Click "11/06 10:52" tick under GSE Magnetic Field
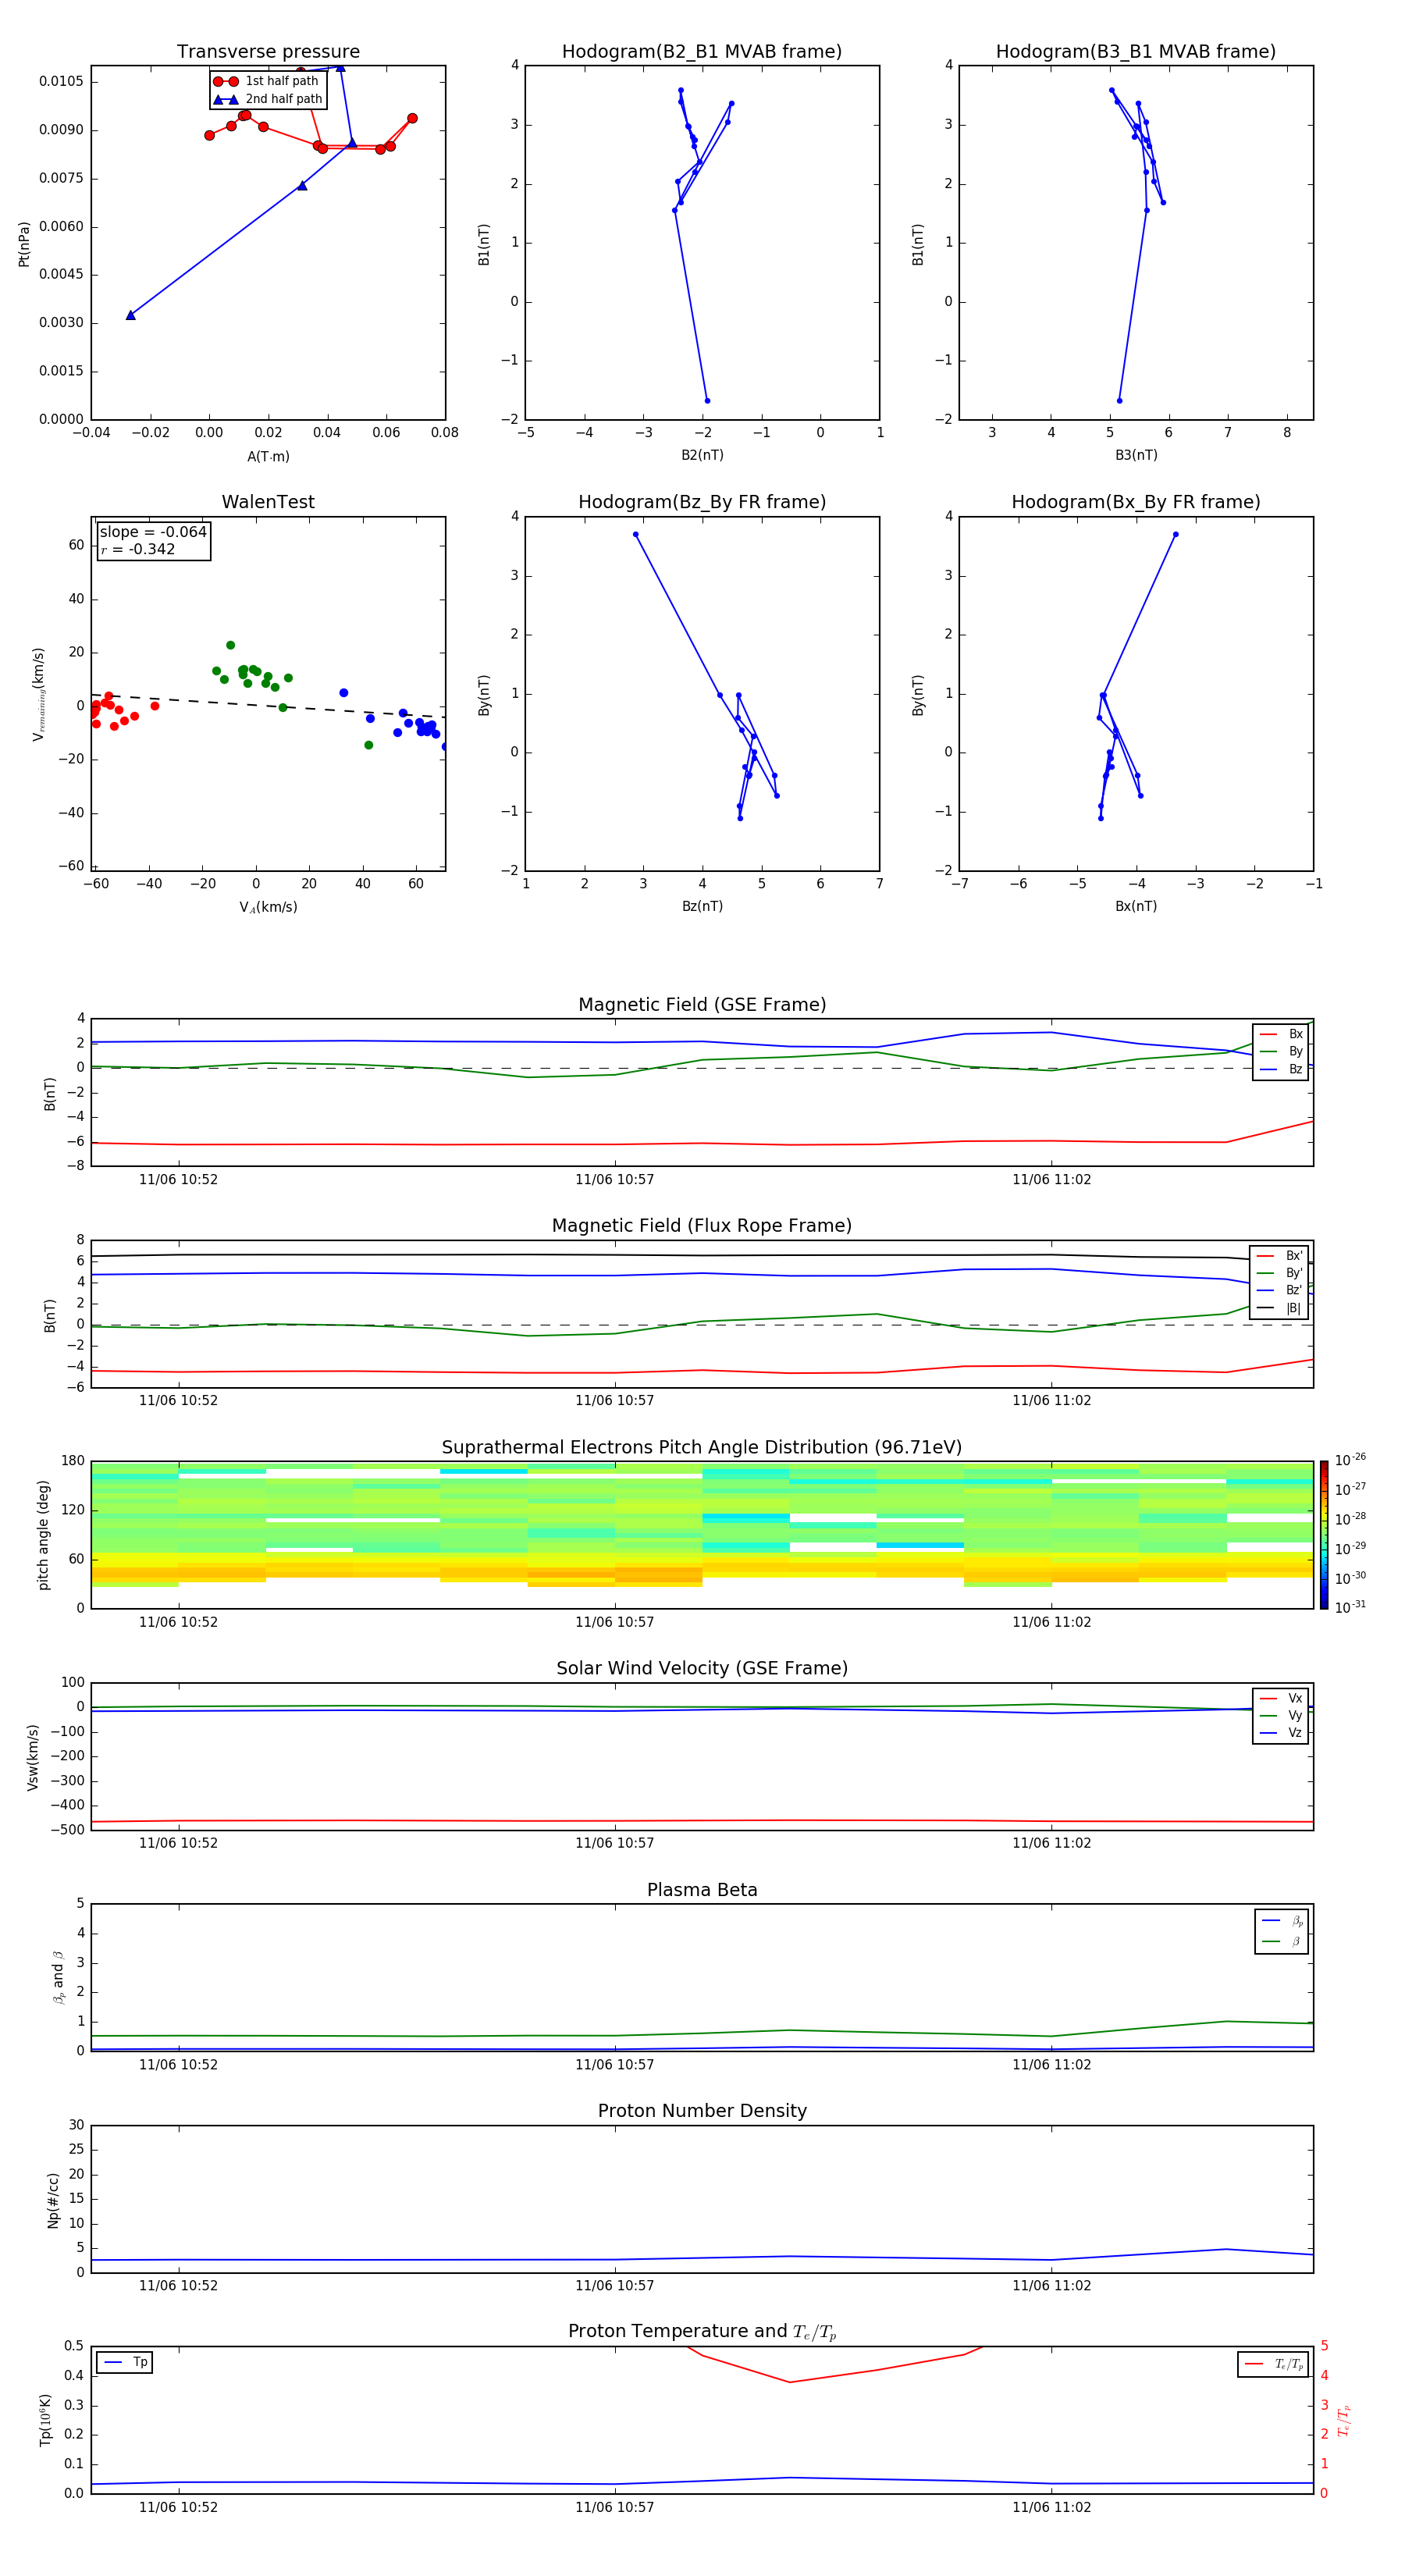 click(178, 1180)
